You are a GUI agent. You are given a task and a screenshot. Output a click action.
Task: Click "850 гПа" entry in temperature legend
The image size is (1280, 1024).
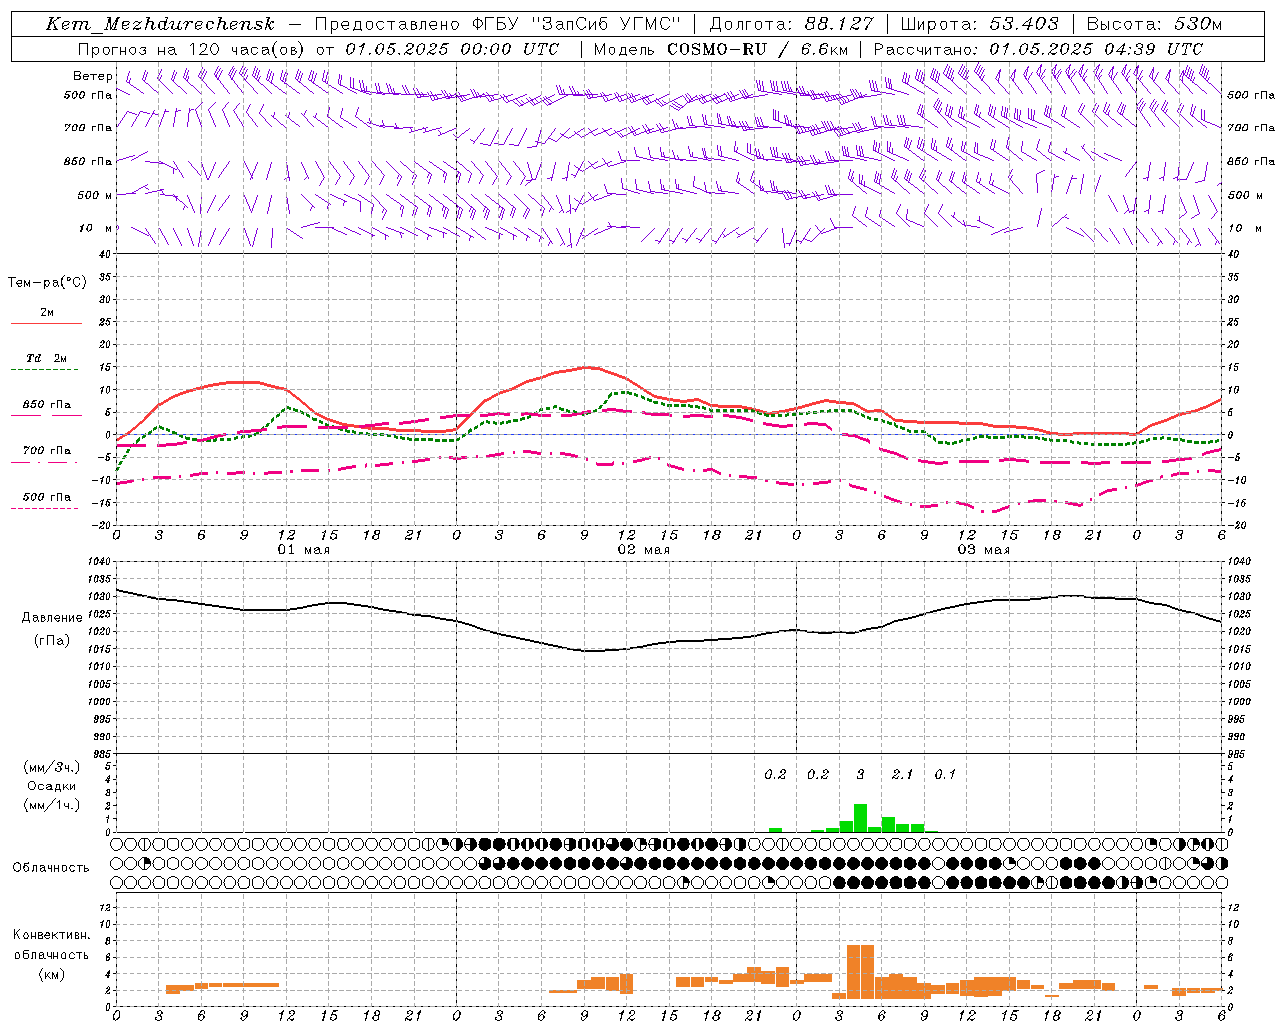pos(47,405)
